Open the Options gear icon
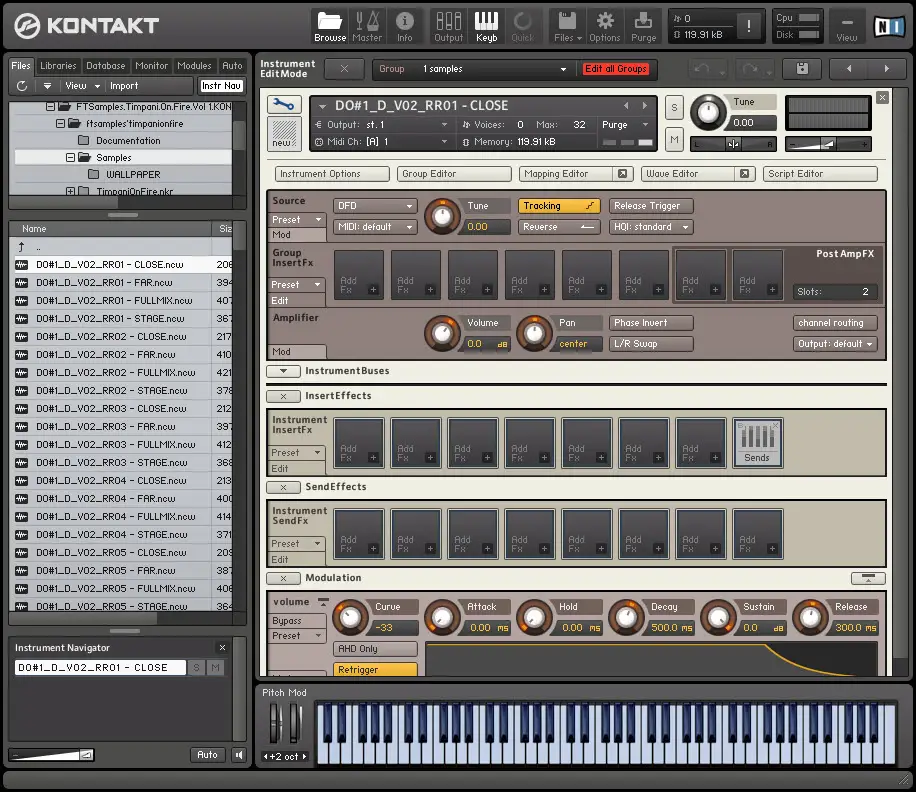The height and width of the screenshot is (792, 916). pyautogui.click(x=605, y=26)
